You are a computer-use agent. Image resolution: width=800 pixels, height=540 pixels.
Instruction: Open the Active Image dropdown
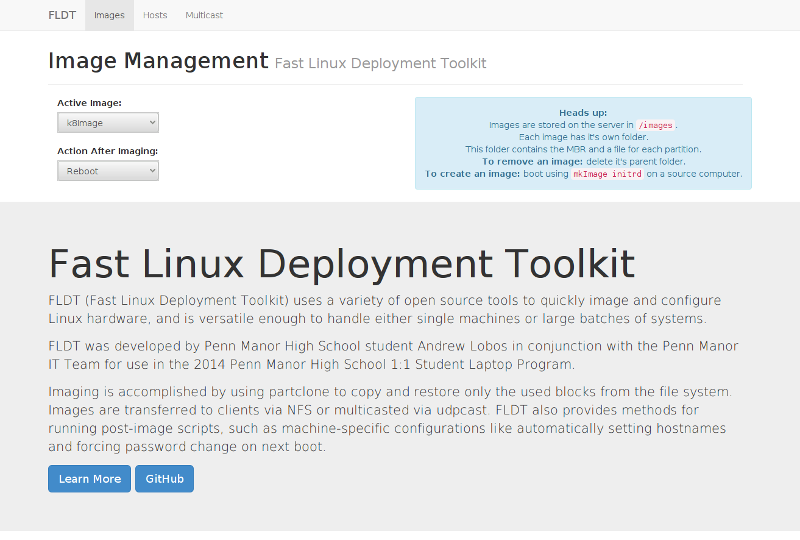pyautogui.click(x=108, y=122)
